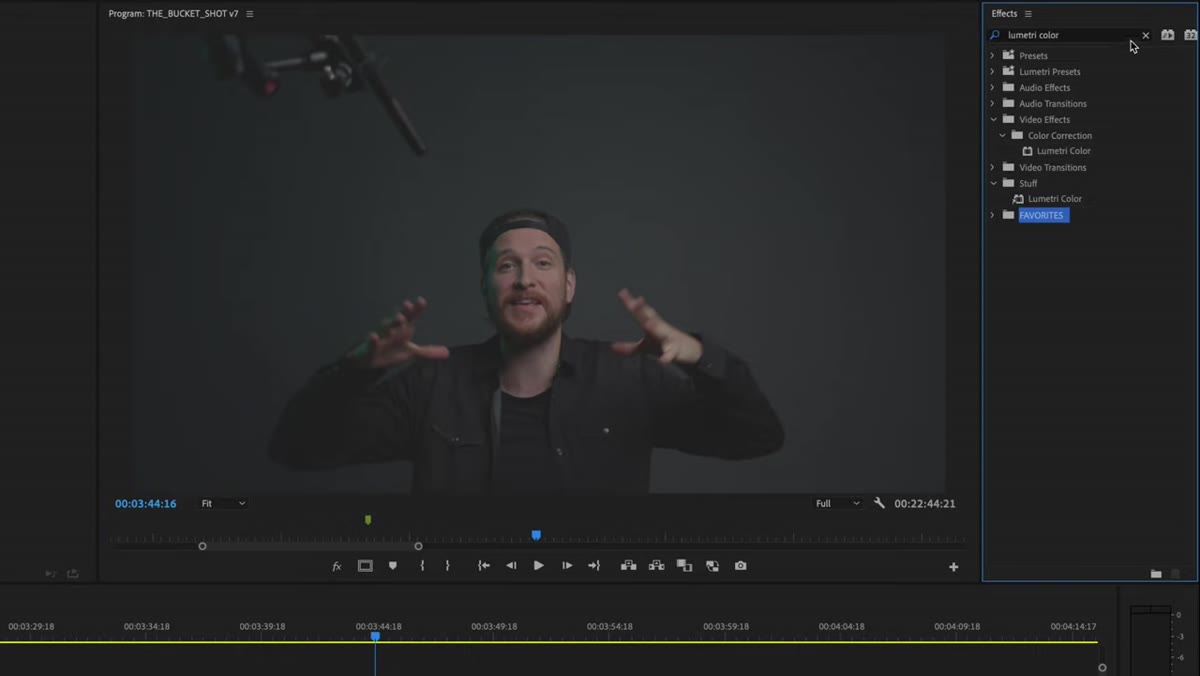1200x676 pixels.
Task: Click the Go to Out point button
Action: pos(594,566)
